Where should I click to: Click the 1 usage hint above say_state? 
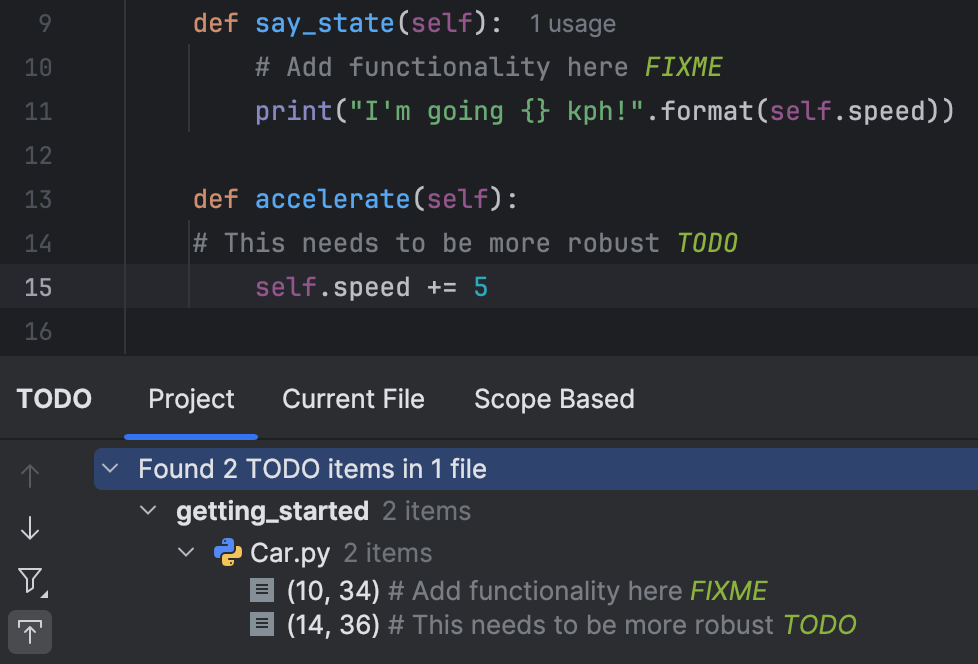(x=572, y=23)
